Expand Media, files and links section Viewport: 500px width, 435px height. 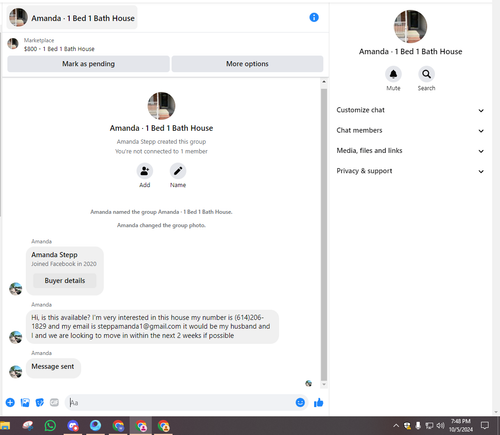point(410,151)
